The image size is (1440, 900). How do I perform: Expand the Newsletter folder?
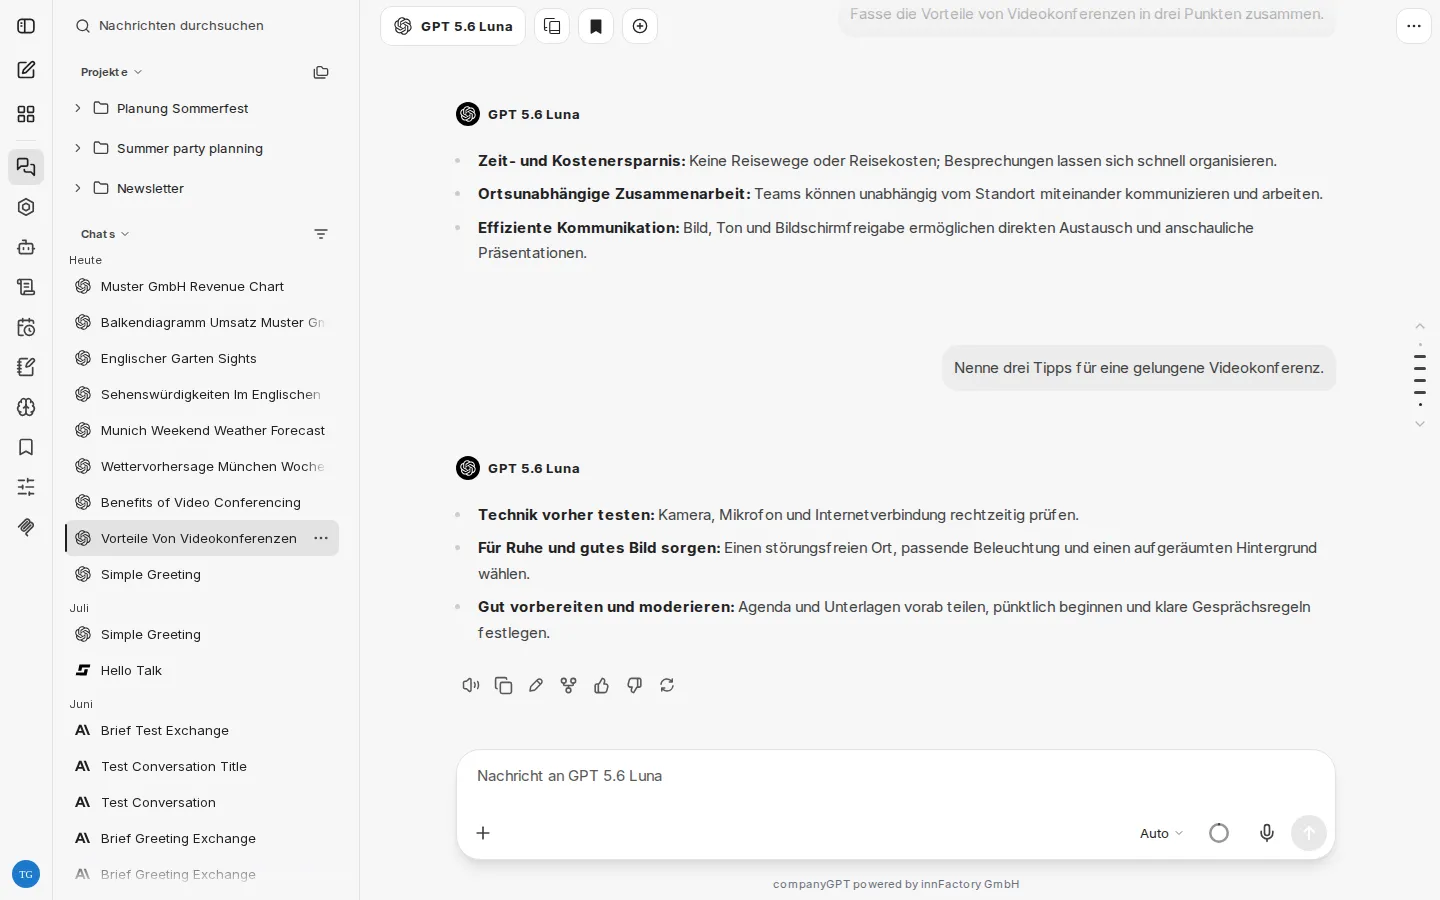78,188
